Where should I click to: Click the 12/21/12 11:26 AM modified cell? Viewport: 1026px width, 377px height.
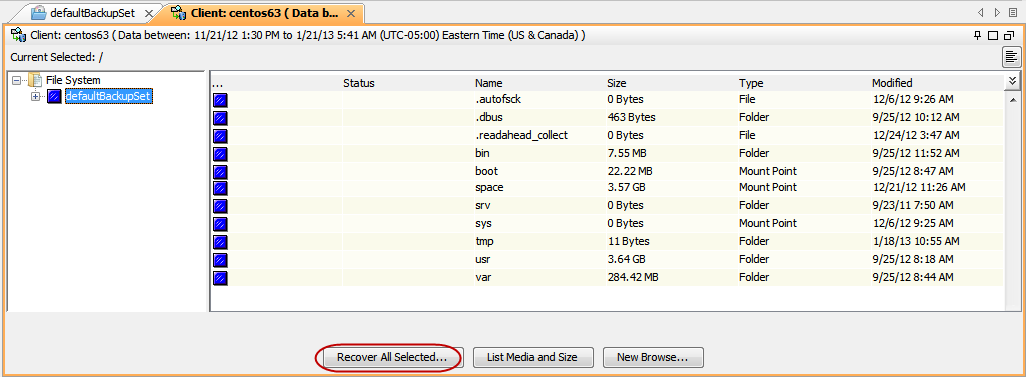point(918,187)
